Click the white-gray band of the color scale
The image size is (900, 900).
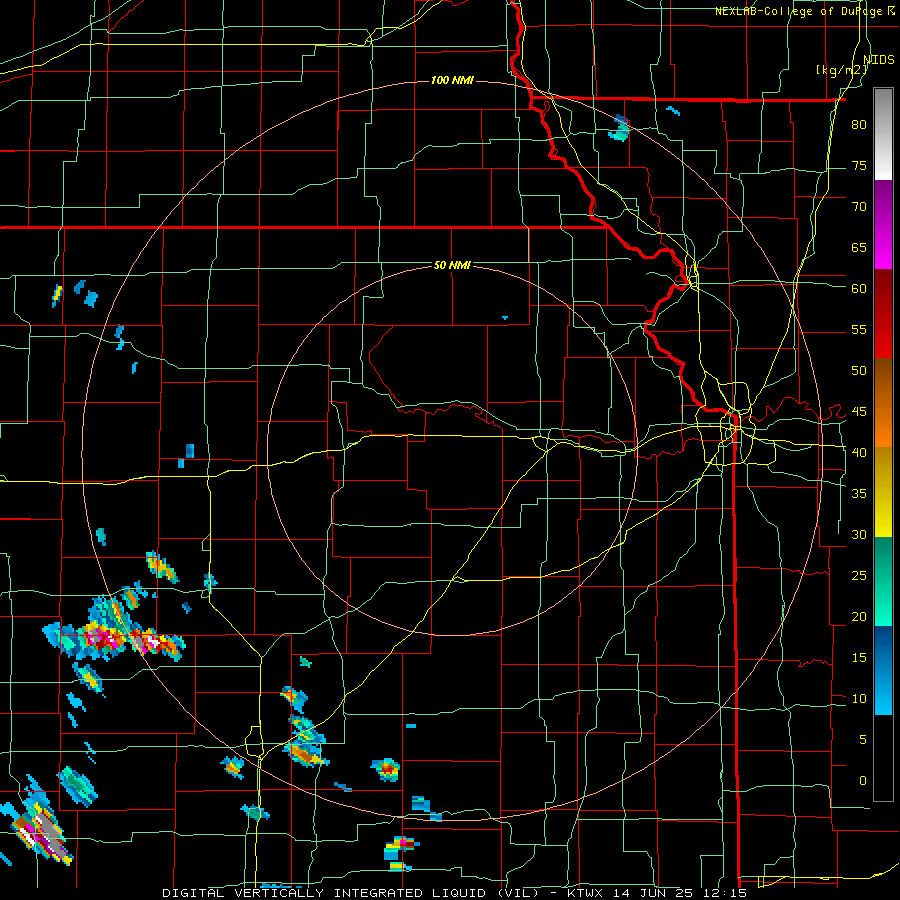[x=883, y=134]
